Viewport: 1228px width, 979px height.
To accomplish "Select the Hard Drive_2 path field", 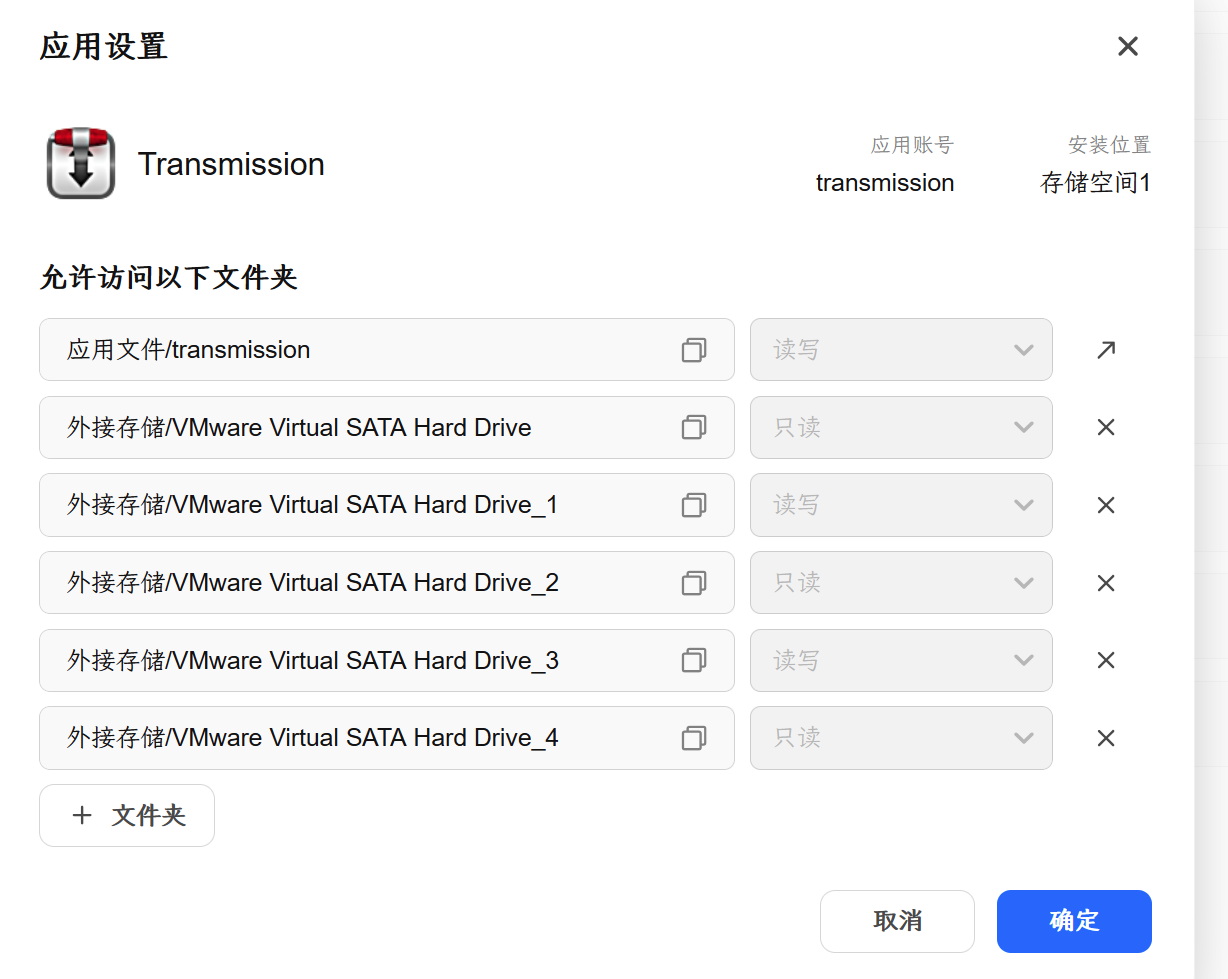I will coord(387,582).
